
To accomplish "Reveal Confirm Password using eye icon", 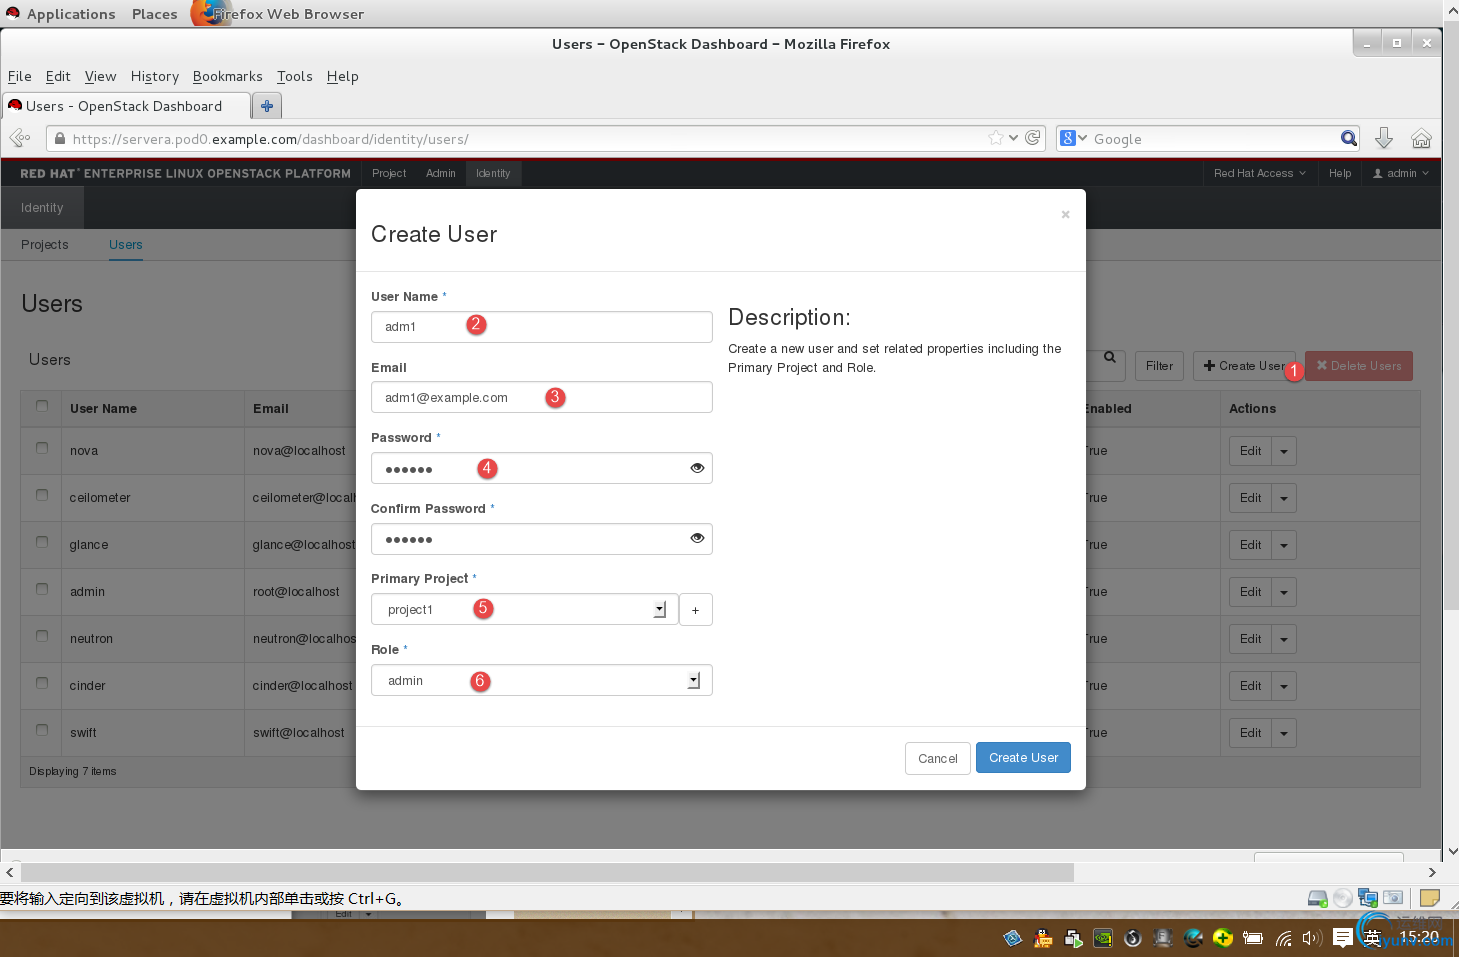I will click(x=697, y=539).
